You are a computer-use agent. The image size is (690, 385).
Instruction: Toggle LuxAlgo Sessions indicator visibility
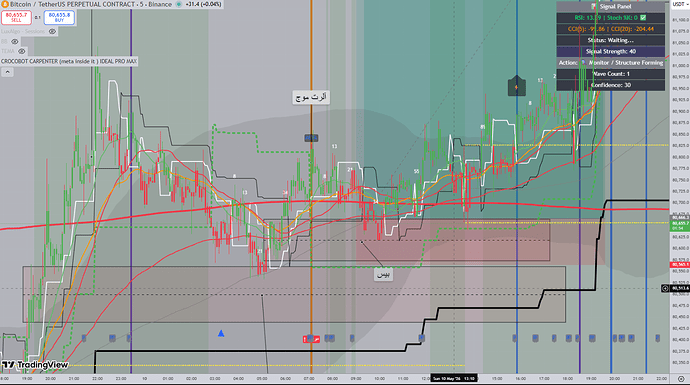[x=52, y=31]
